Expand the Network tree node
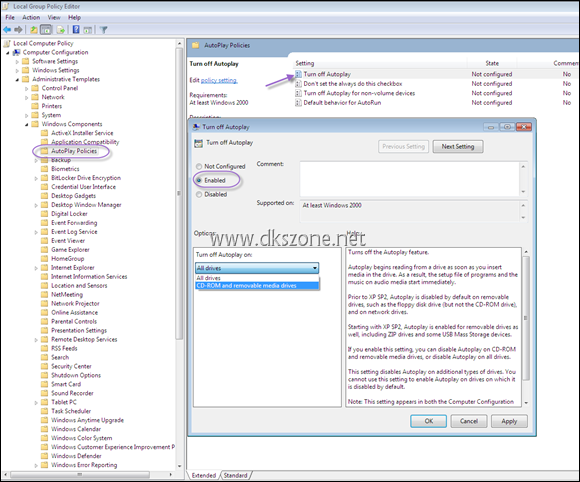The image size is (580, 482). [x=27, y=97]
